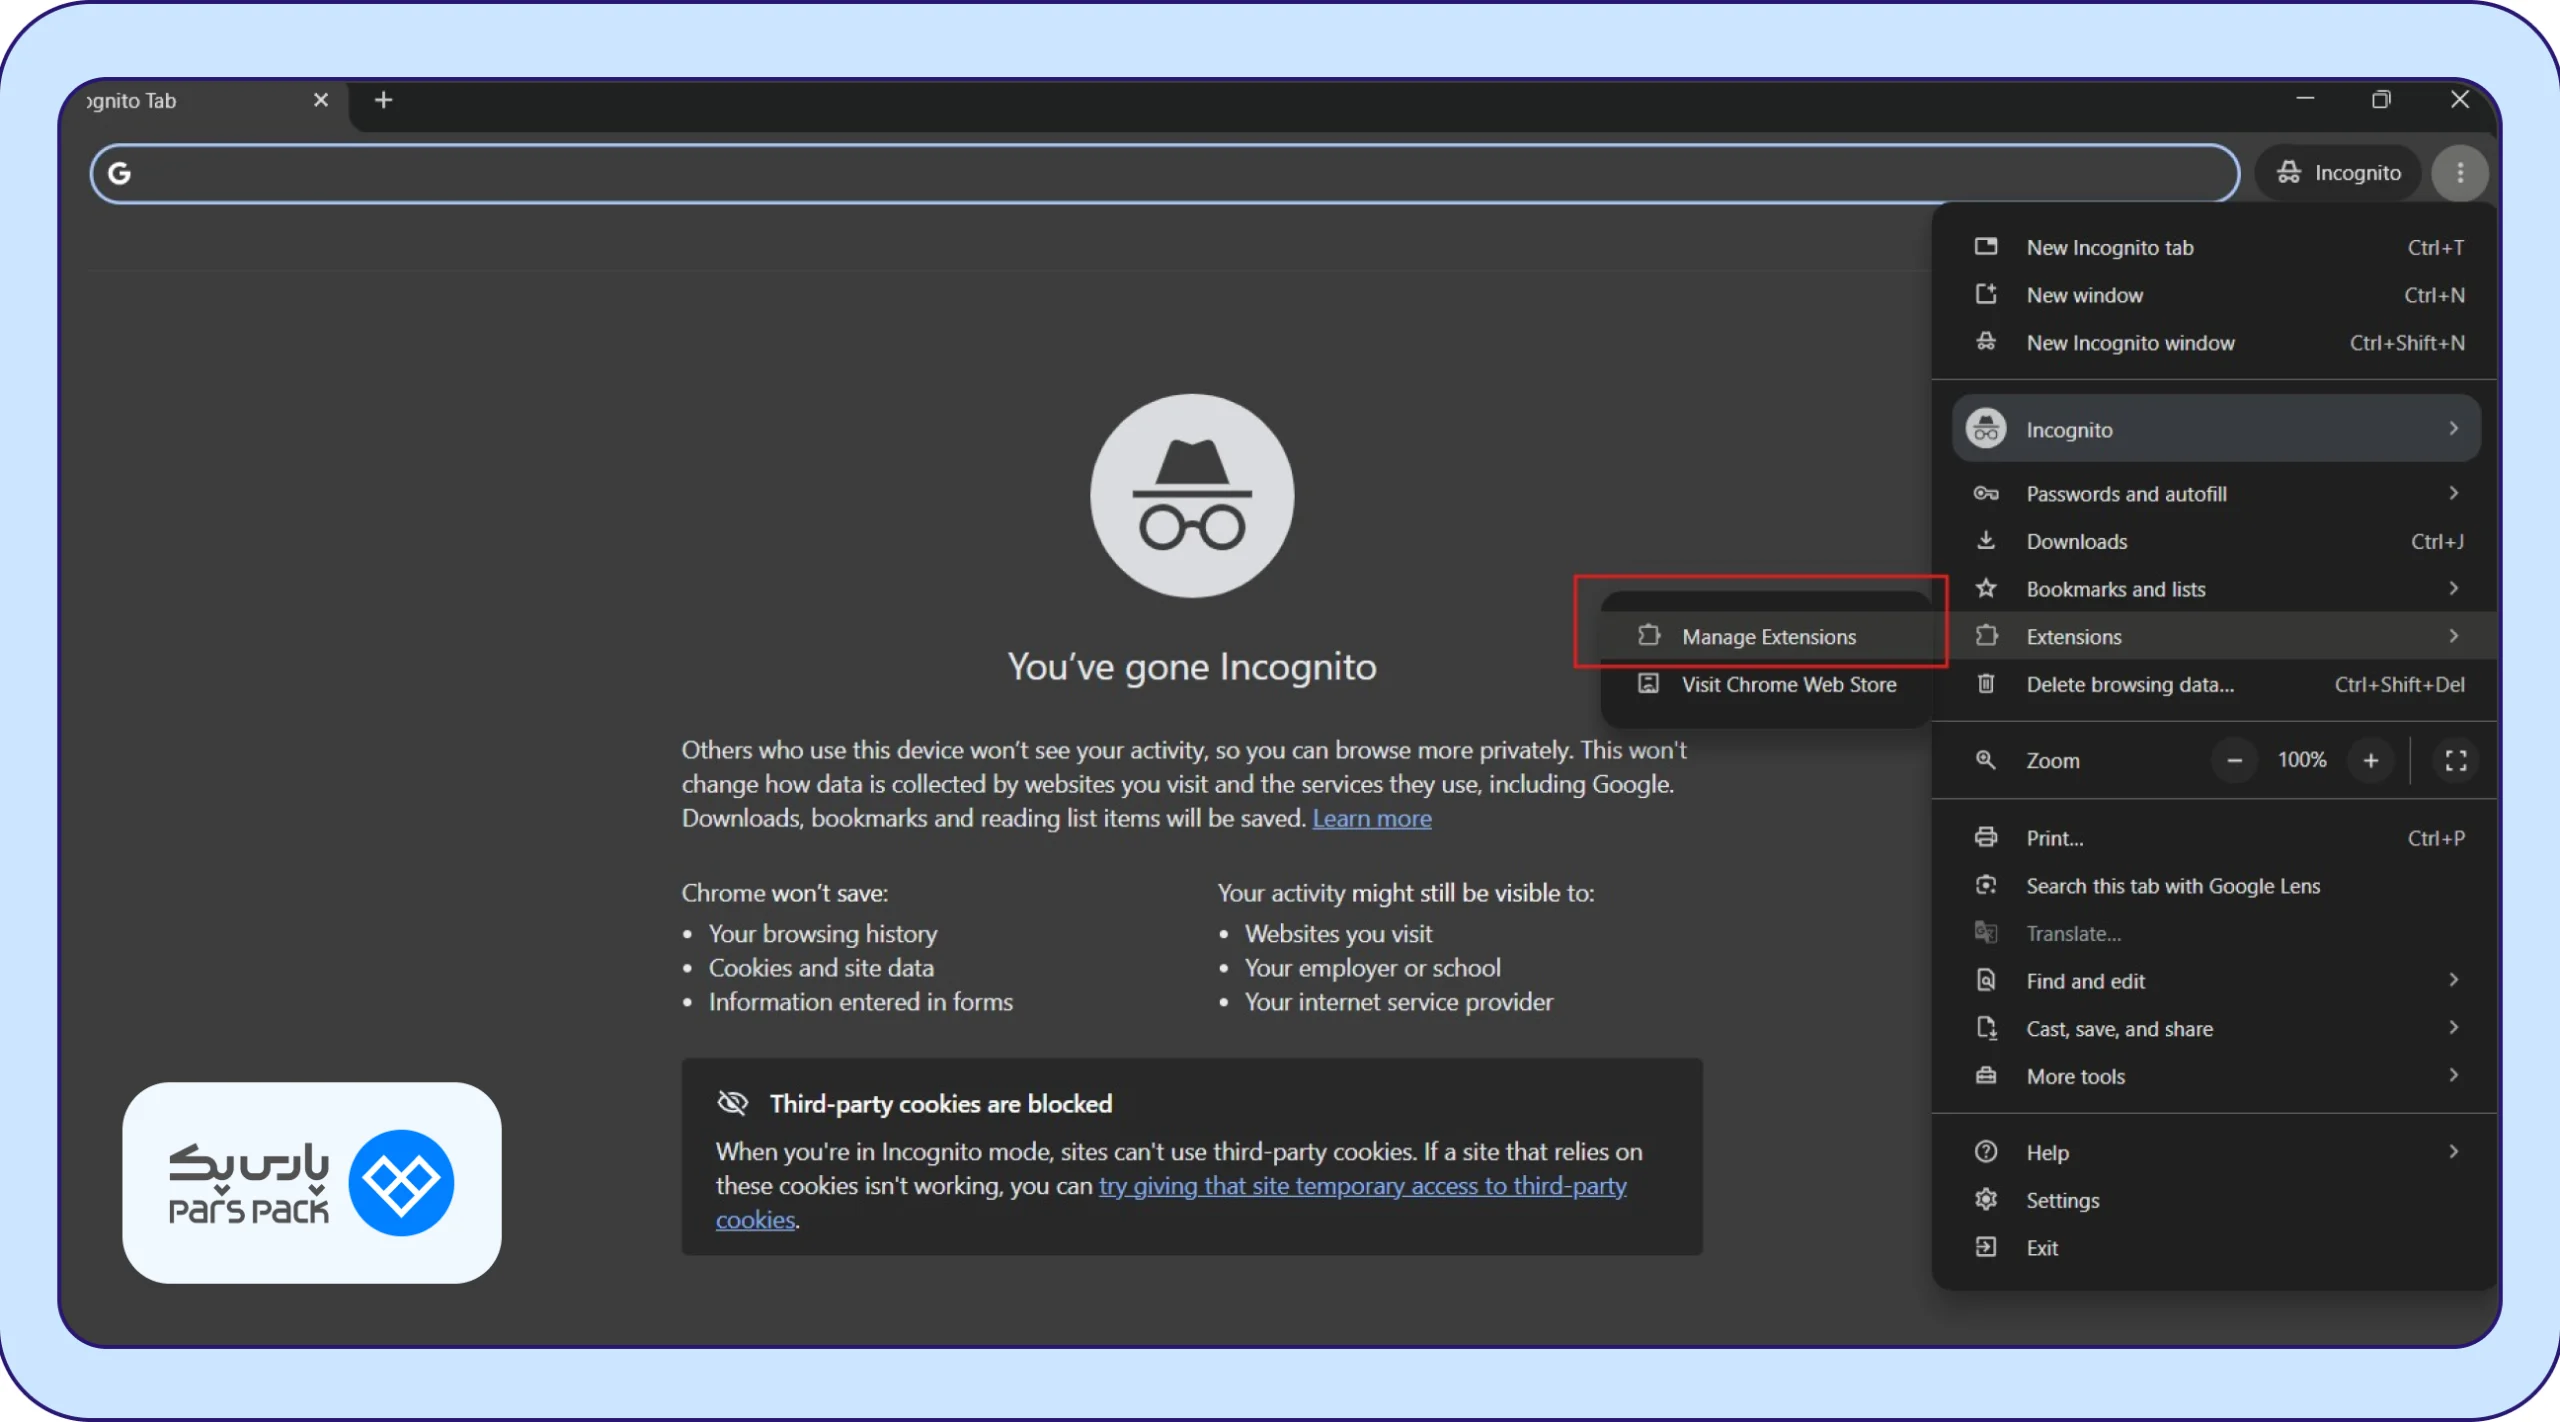Select New Incognito tab menu item
Viewport: 2560px width, 1422px height.
(2215, 247)
